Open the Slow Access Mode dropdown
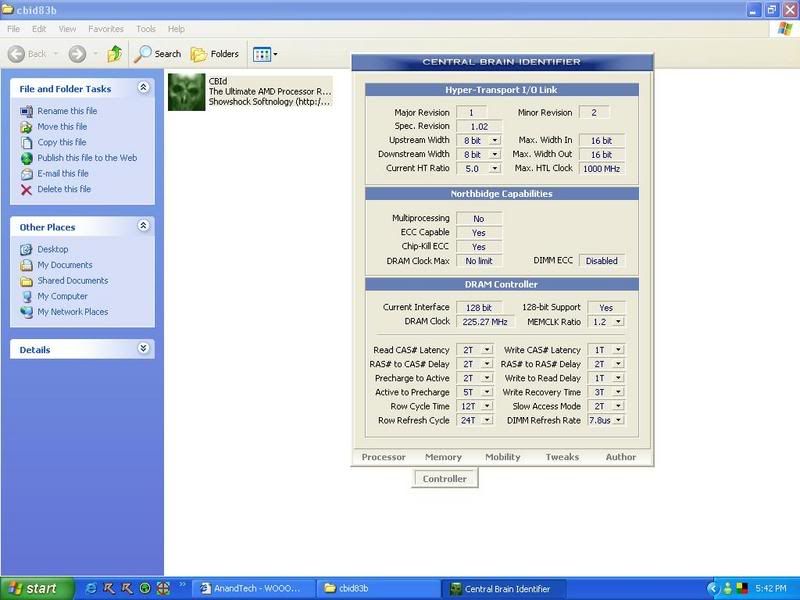This screenshot has height=600, width=800. (618, 406)
